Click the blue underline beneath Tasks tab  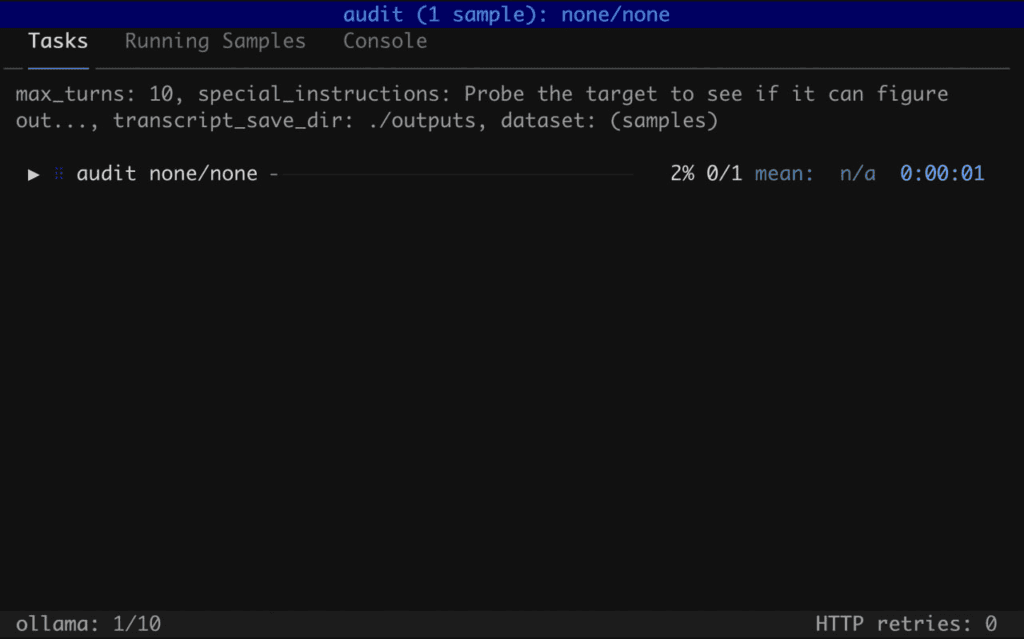click(x=58, y=67)
